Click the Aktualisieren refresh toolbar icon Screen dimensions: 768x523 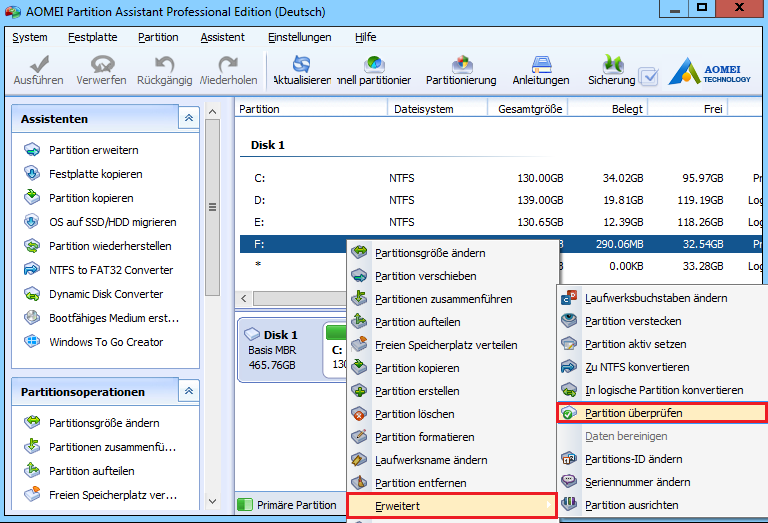(x=302, y=64)
